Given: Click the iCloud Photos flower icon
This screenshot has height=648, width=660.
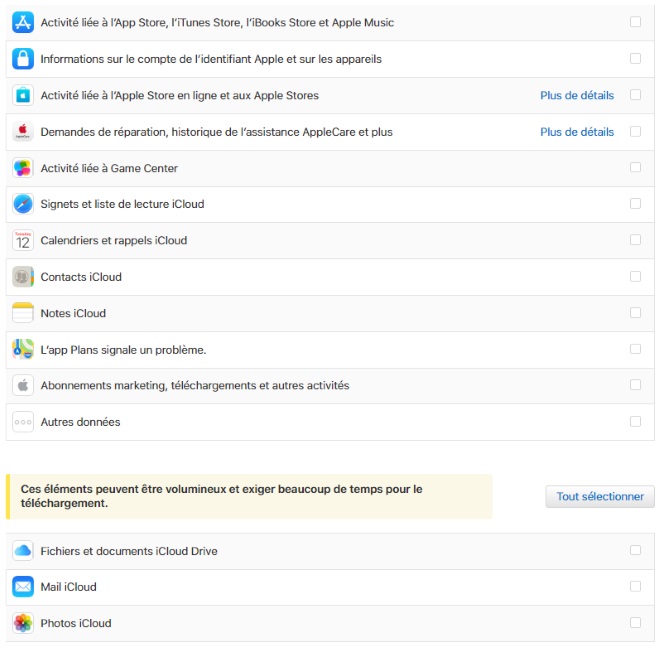Looking at the screenshot, I should 23,623.
